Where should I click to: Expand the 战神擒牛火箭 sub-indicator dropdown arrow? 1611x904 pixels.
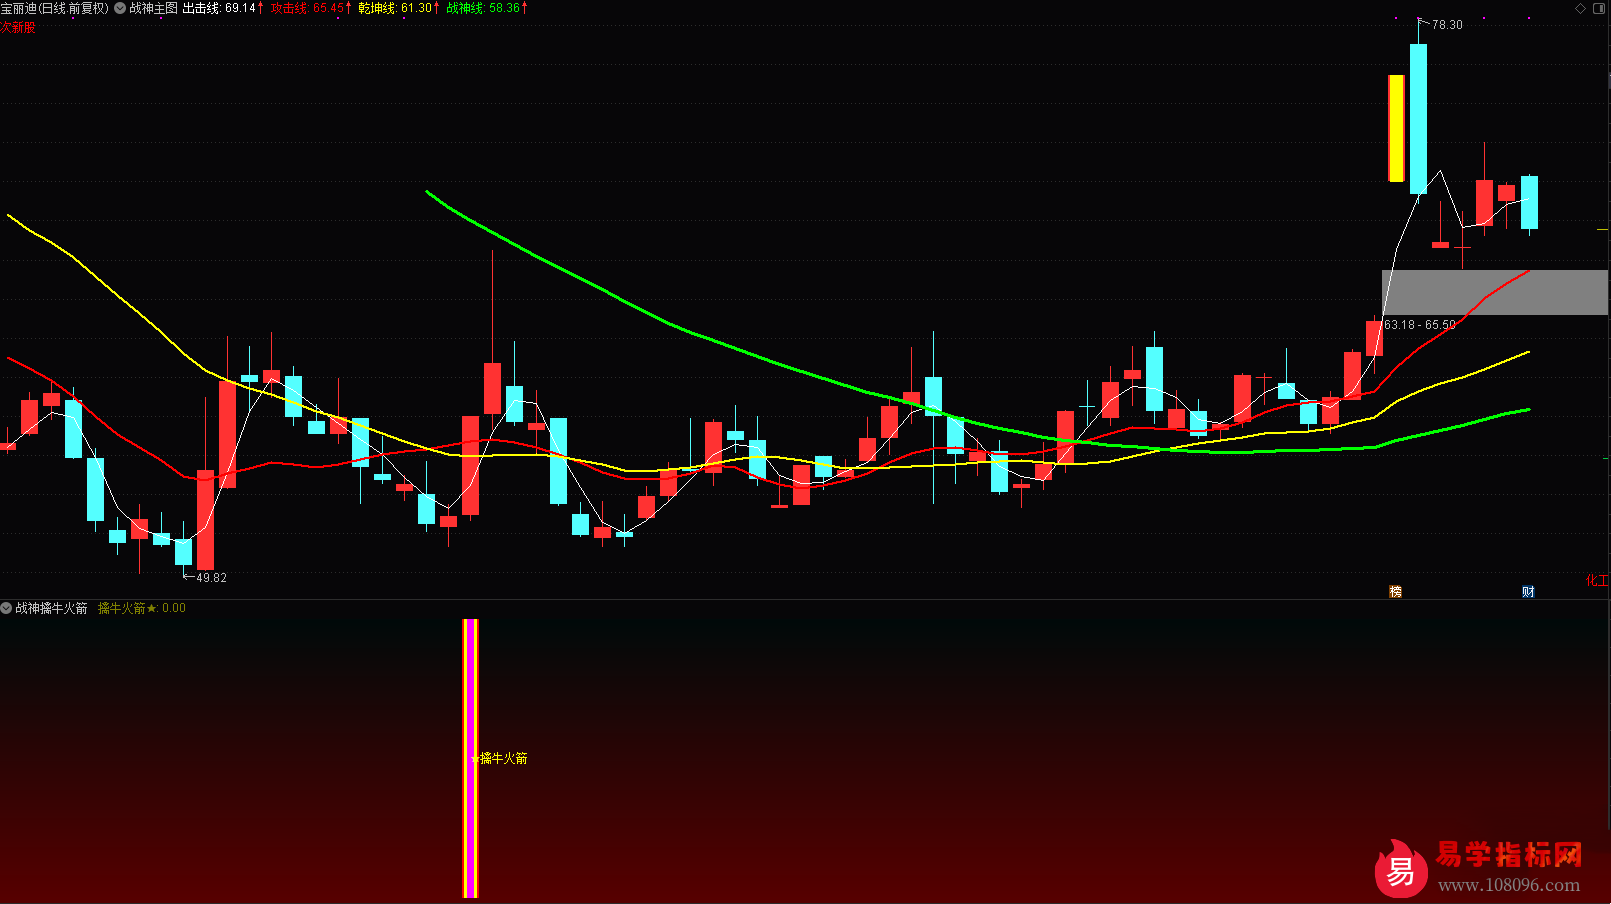pyautogui.click(x=7, y=608)
